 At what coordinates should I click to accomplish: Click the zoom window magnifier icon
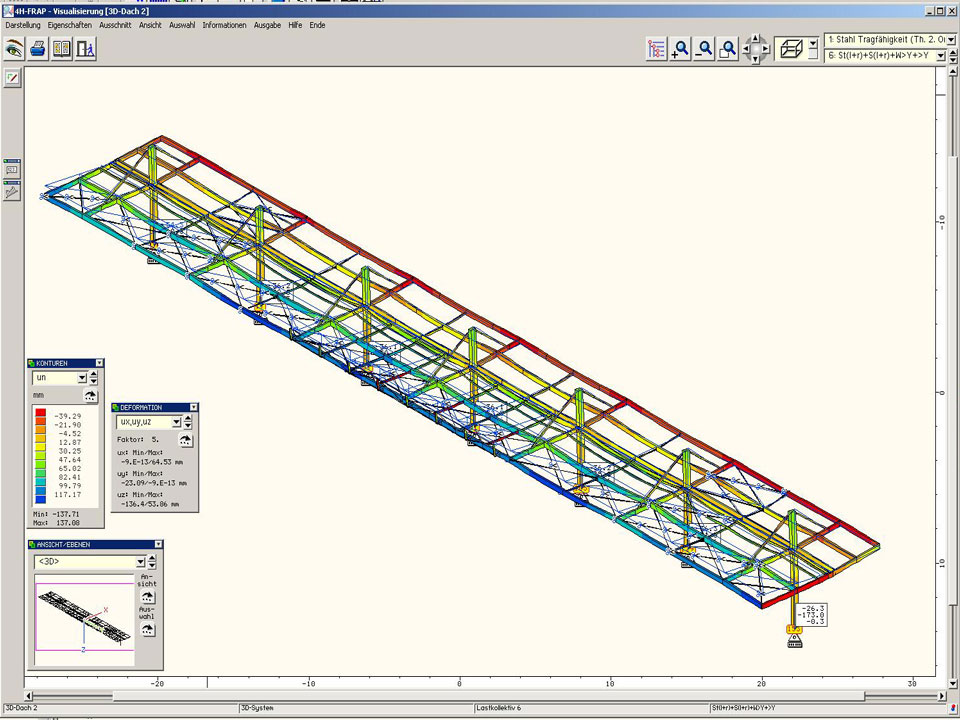coord(729,48)
